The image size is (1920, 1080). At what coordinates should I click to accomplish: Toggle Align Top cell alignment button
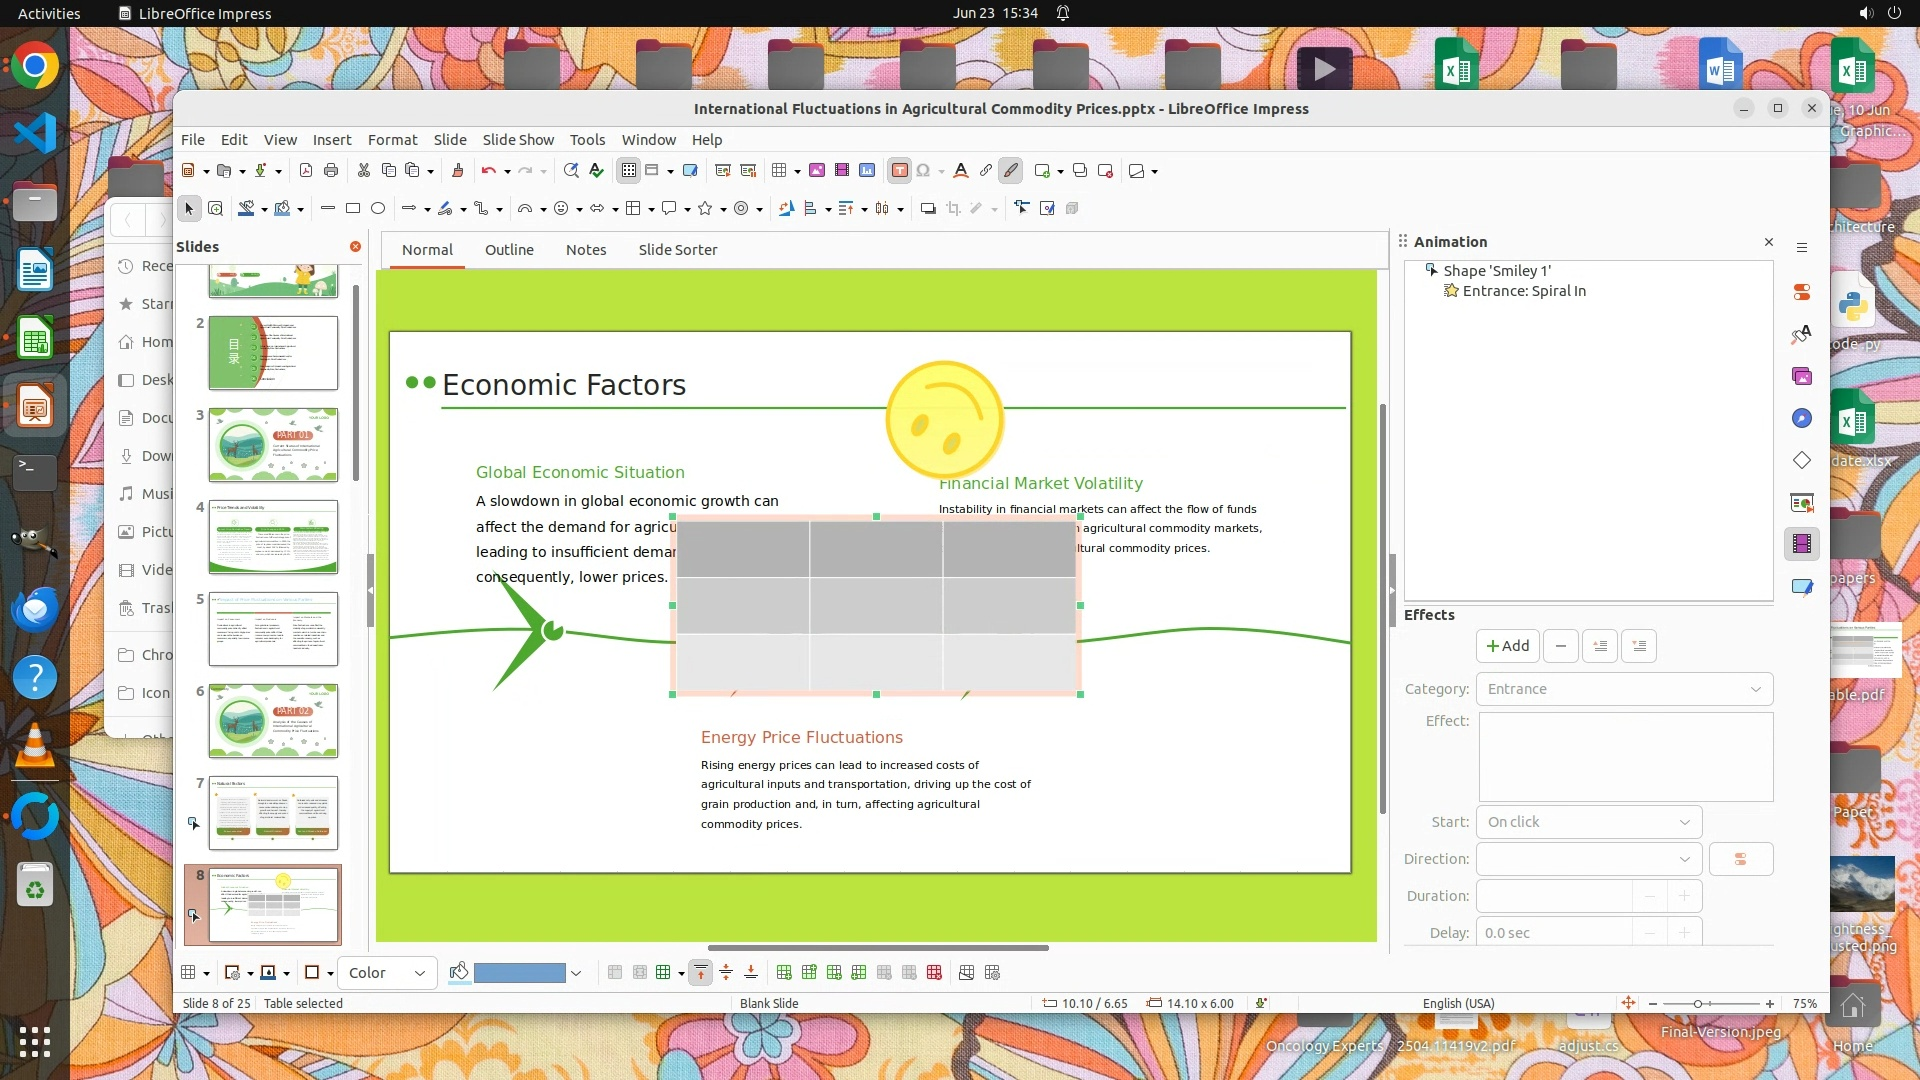(x=701, y=973)
